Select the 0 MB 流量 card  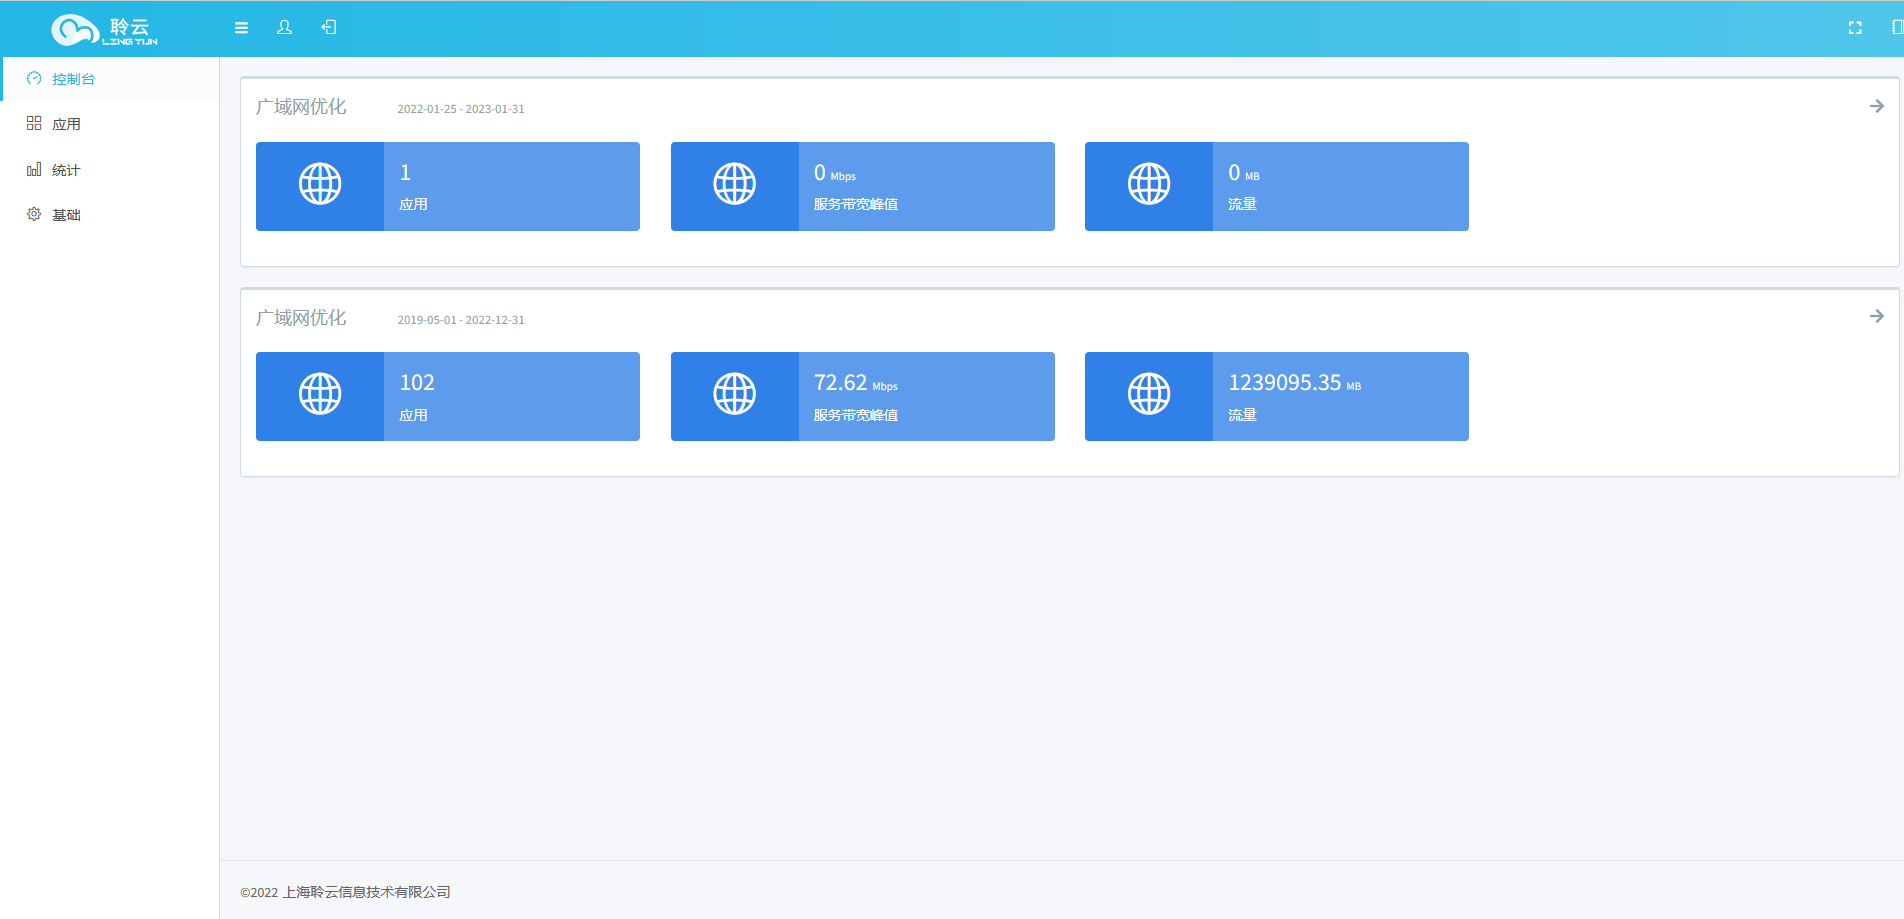point(1340,186)
